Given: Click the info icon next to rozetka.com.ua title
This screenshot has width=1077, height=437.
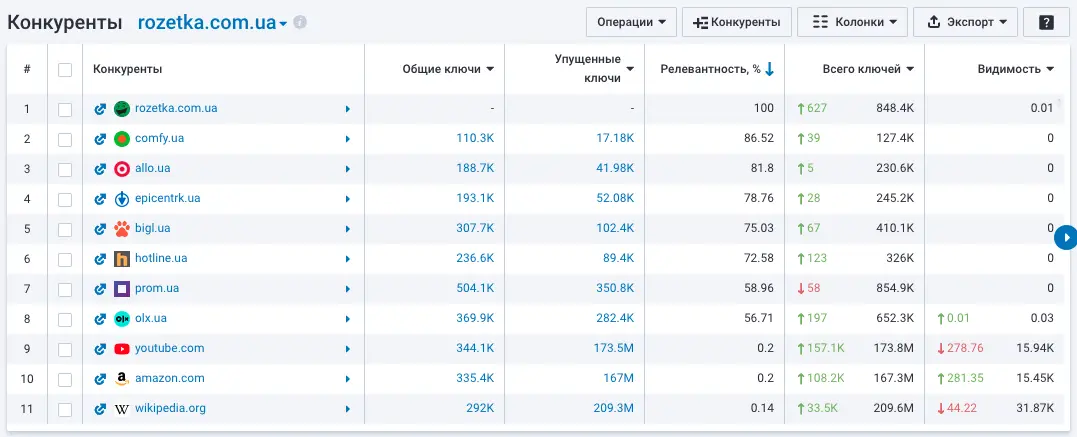Looking at the screenshot, I should pyautogui.click(x=299, y=22).
